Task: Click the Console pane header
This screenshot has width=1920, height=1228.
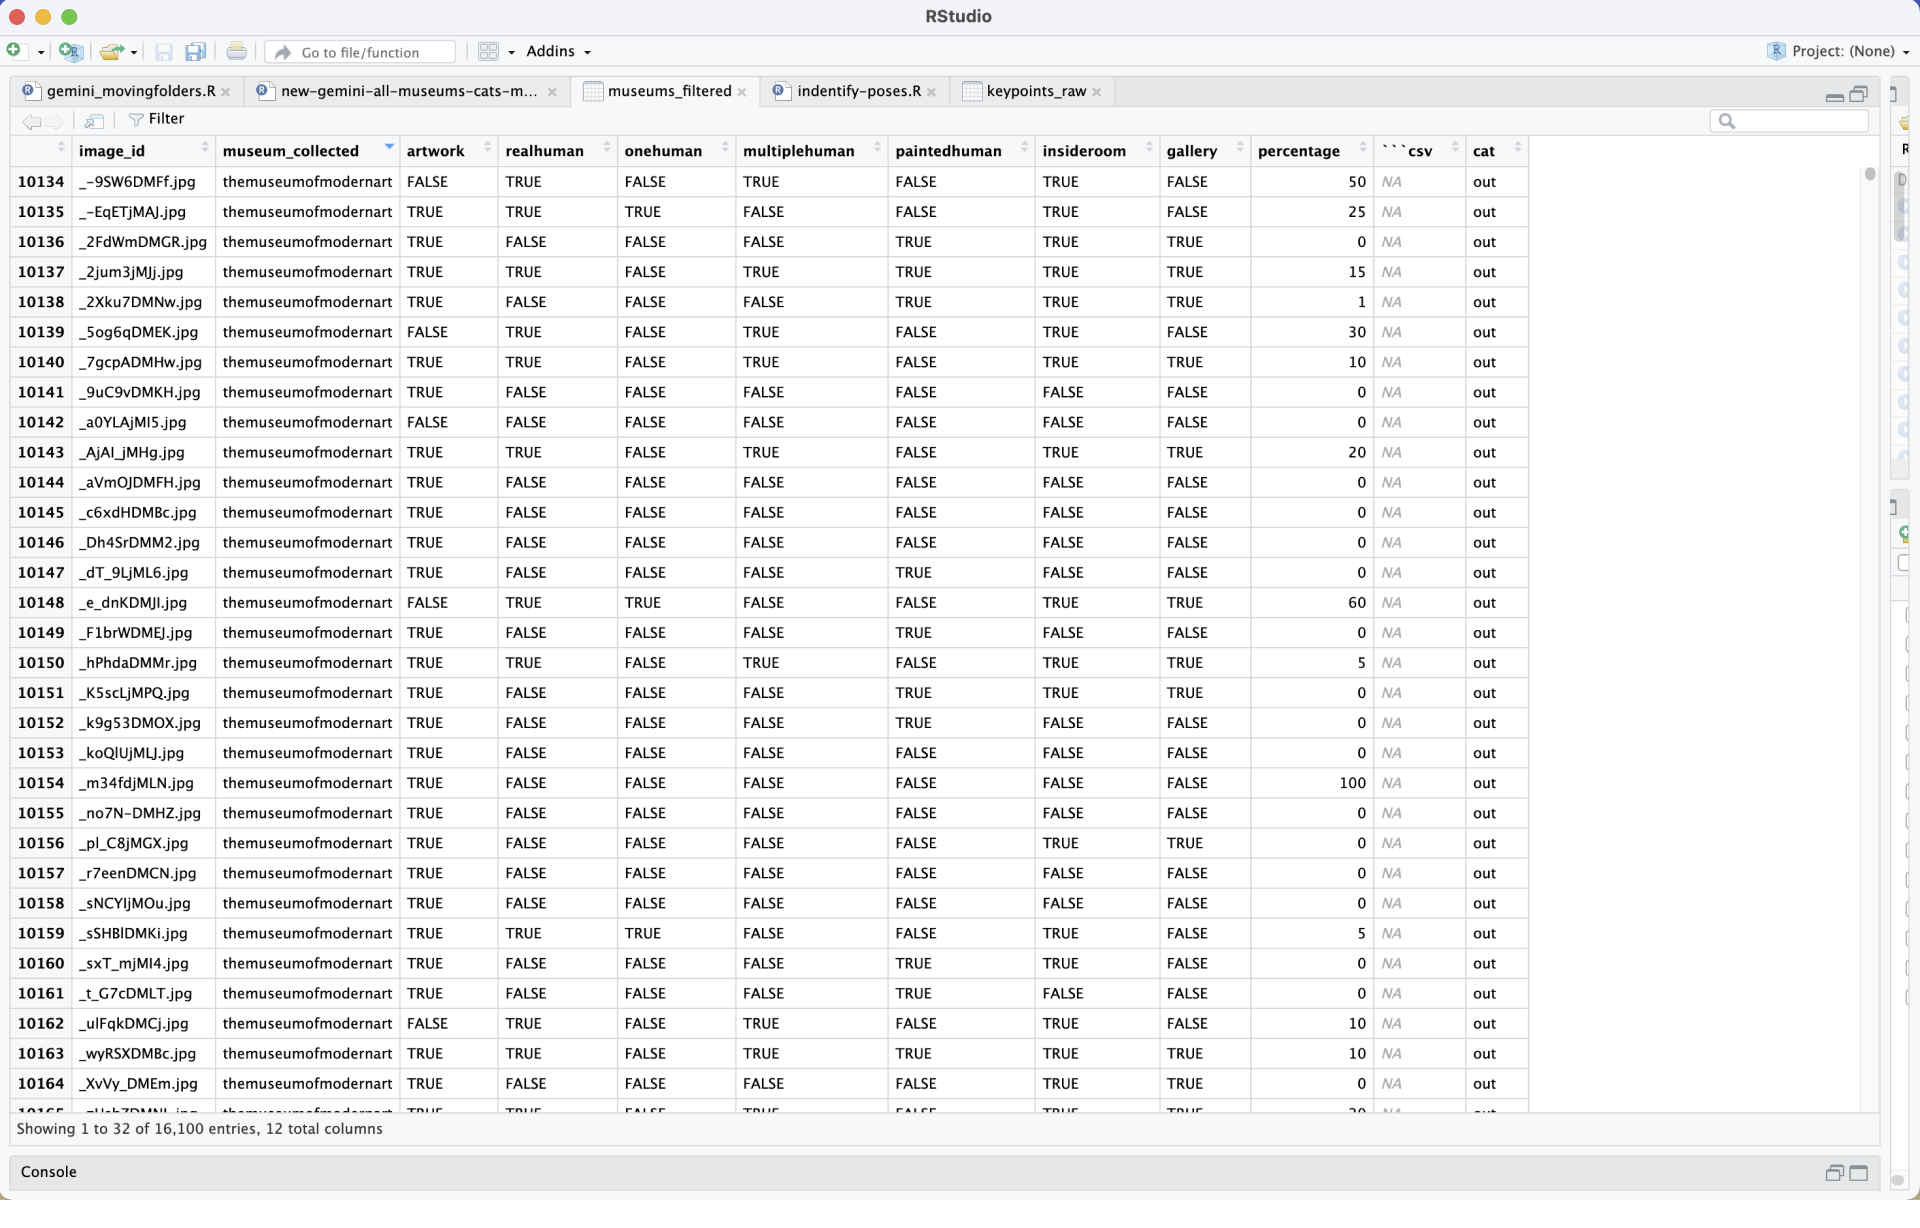Action: [944, 1173]
